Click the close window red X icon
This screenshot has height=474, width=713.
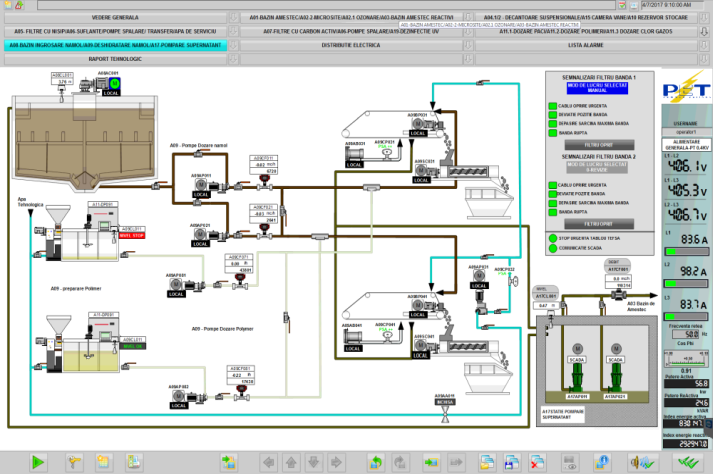pos(537,463)
